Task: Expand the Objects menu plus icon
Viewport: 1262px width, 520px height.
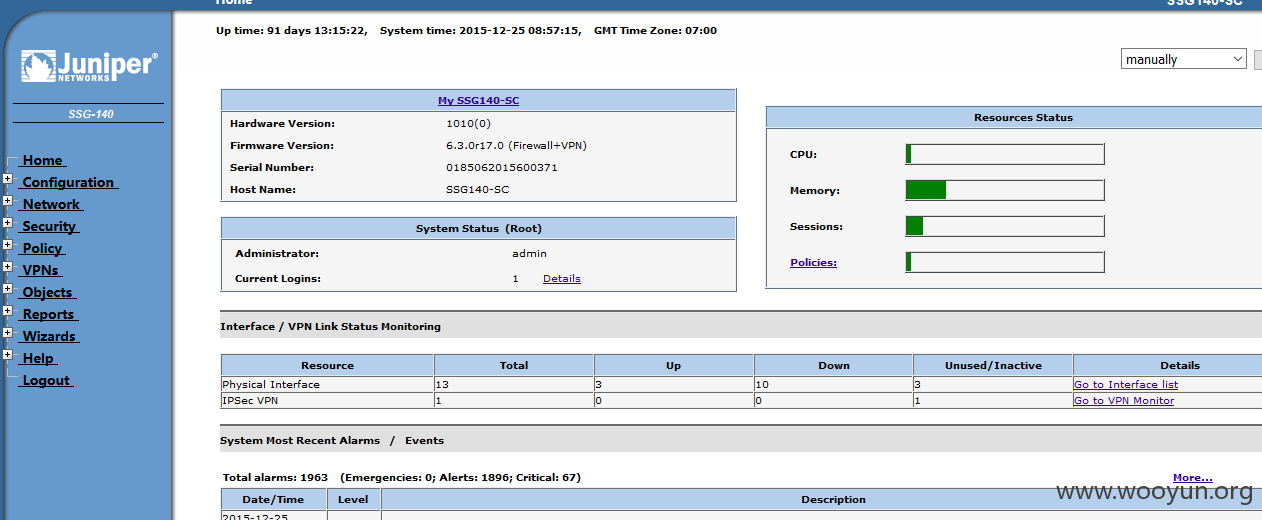Action: coord(8,290)
